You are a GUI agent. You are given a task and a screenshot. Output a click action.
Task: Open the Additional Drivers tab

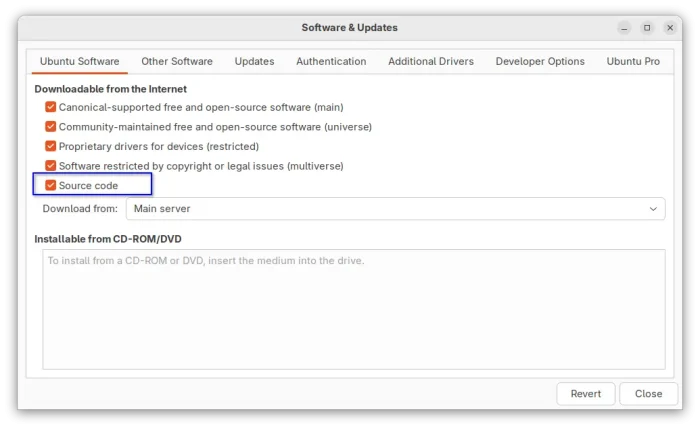(x=431, y=62)
